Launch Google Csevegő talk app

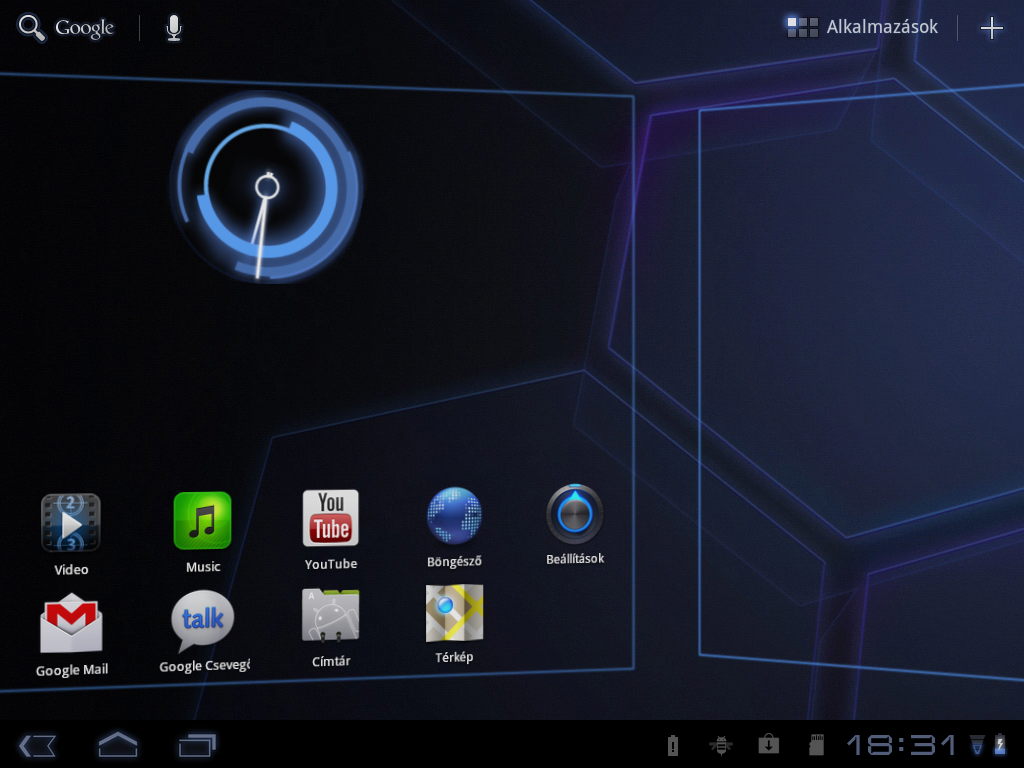pos(203,632)
